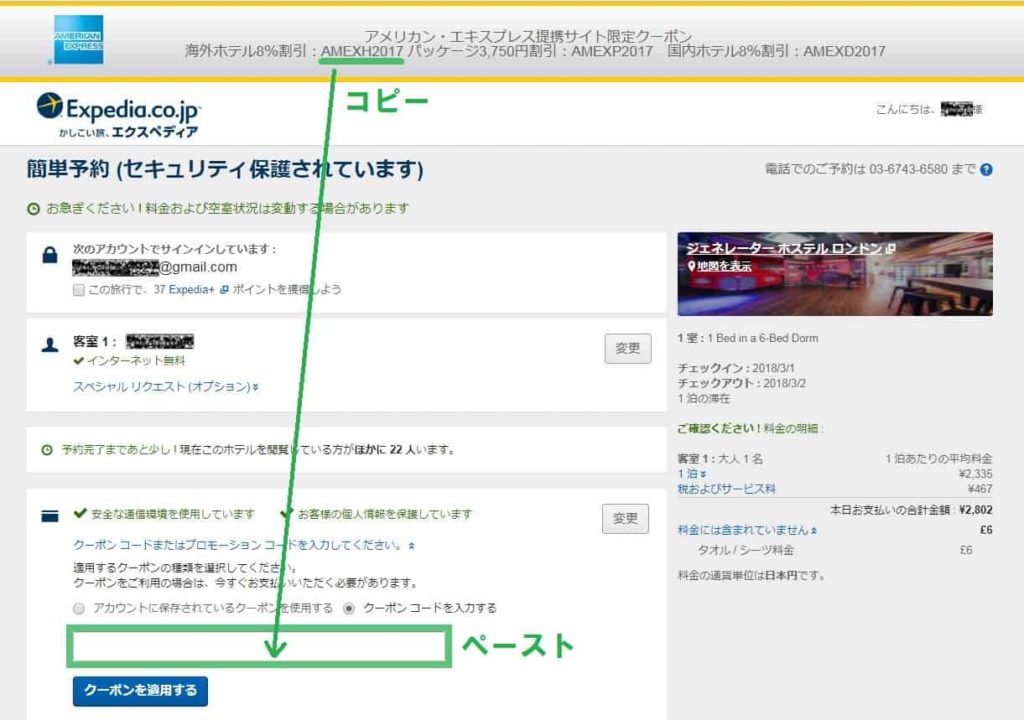Show map via 地図を表示 link
Screen dimensions: 1024x720
coord(724,266)
